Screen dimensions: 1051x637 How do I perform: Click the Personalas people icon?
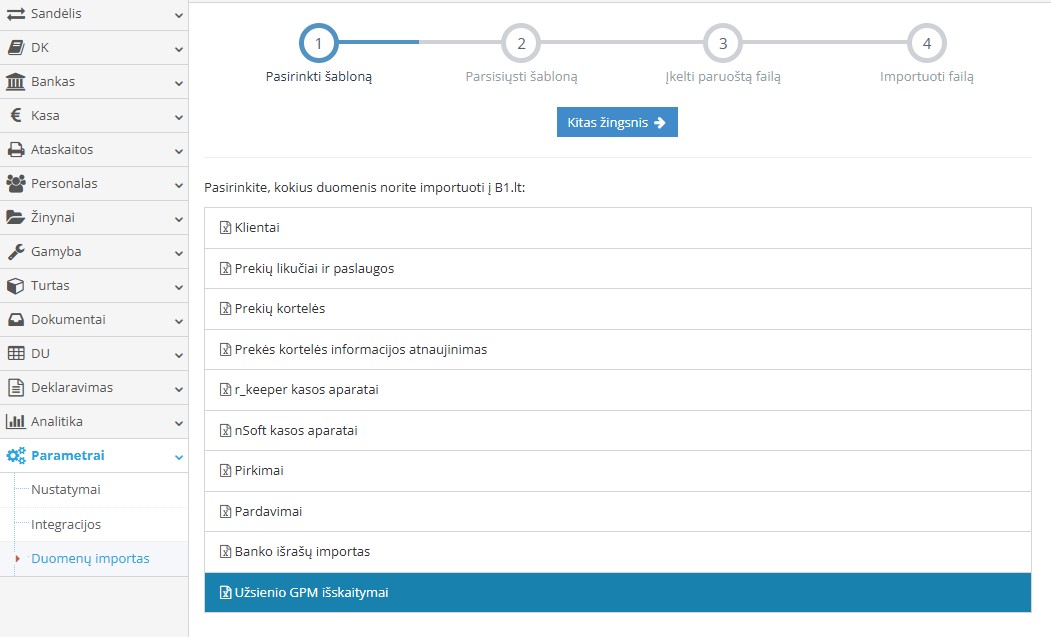pos(16,184)
